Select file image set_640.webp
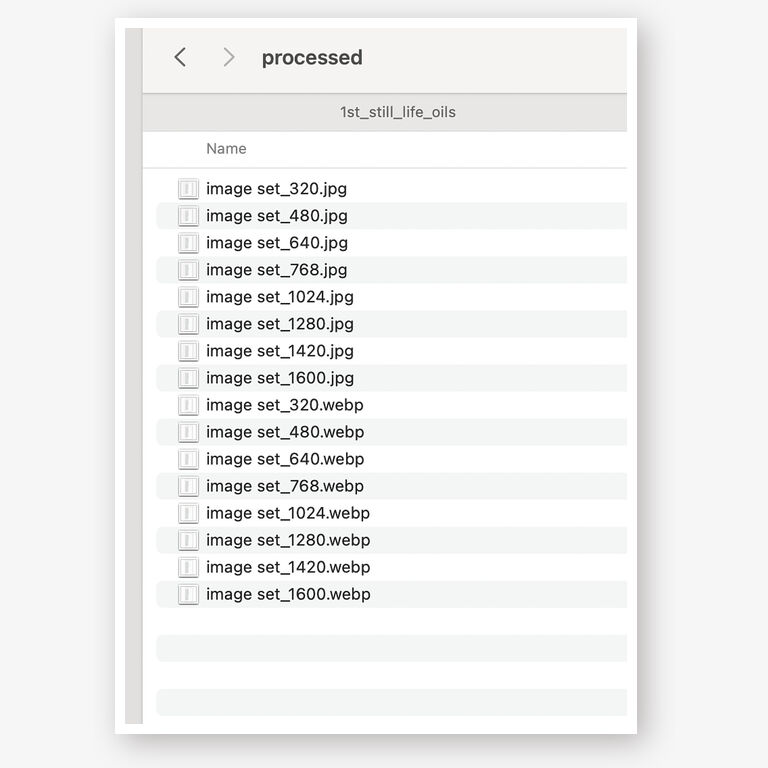Image resolution: width=768 pixels, height=768 pixels. pyautogui.click(x=284, y=459)
